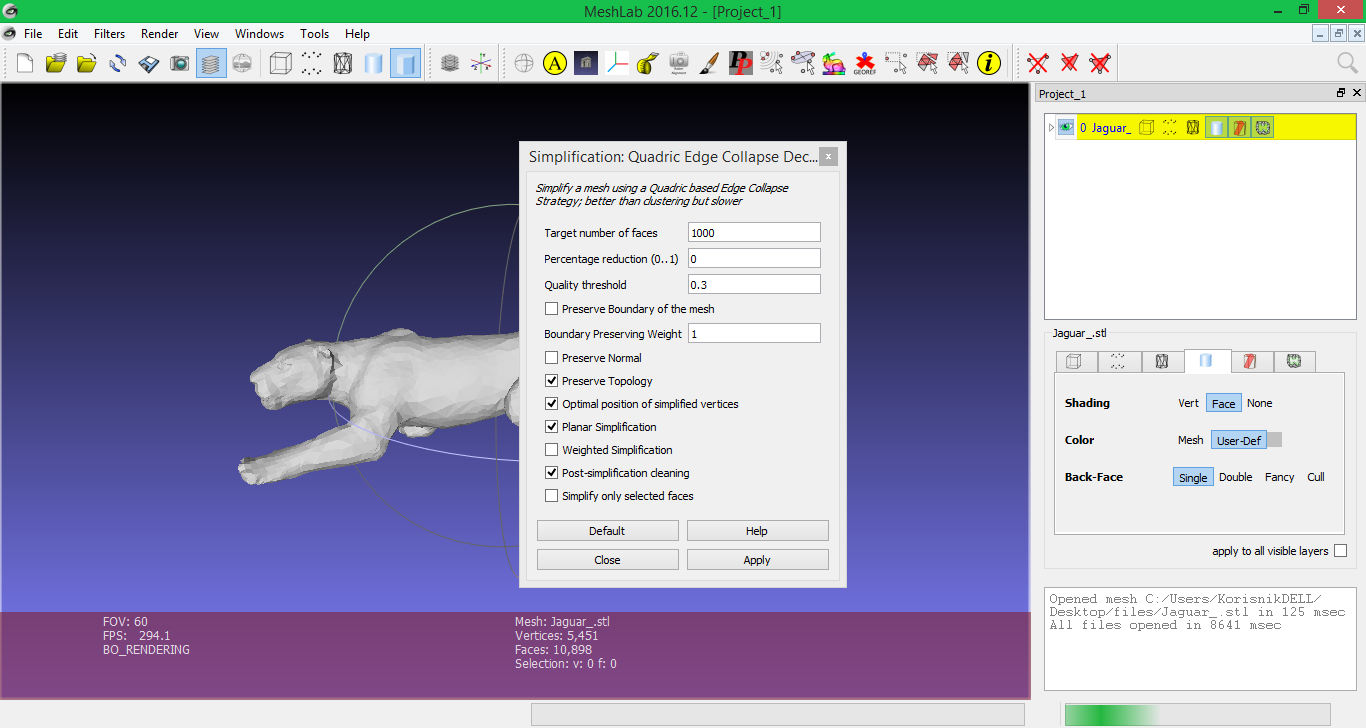Select the Z-painting brush tool
The height and width of the screenshot is (728, 1366).
[x=709, y=64]
